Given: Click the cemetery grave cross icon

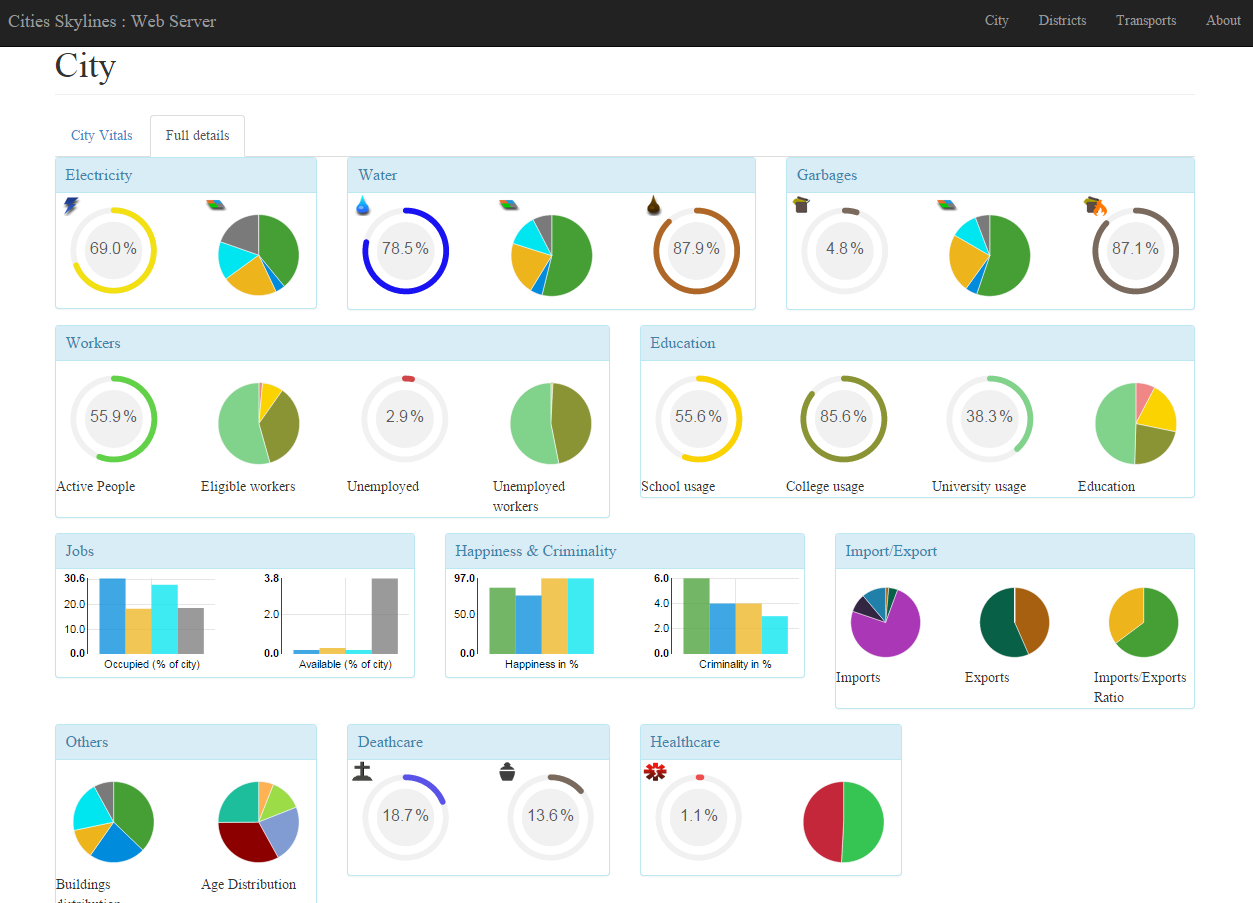Looking at the screenshot, I should pyautogui.click(x=362, y=772).
